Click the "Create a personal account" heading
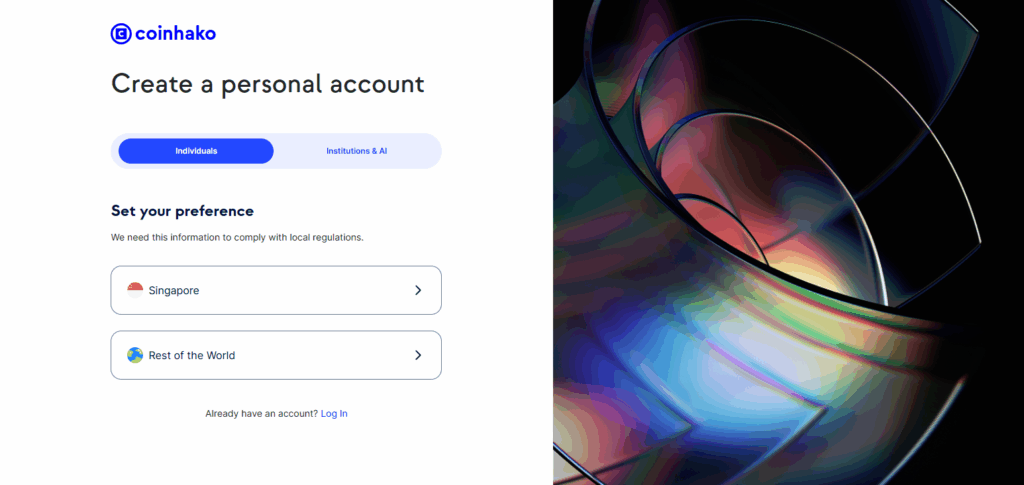Image resolution: width=1024 pixels, height=485 pixels. [x=267, y=83]
